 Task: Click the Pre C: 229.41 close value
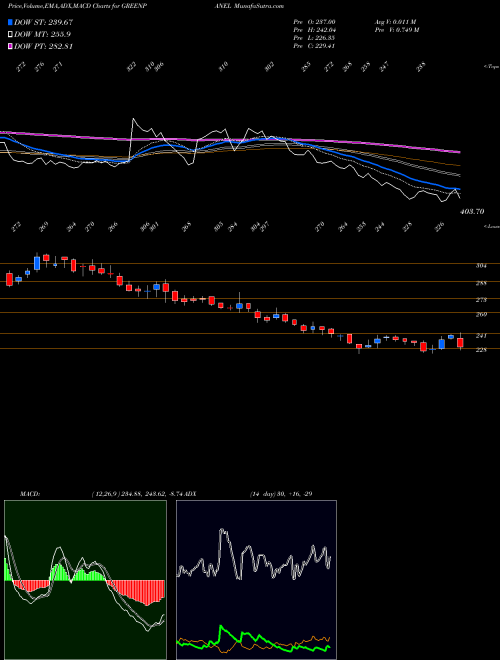click(314, 46)
